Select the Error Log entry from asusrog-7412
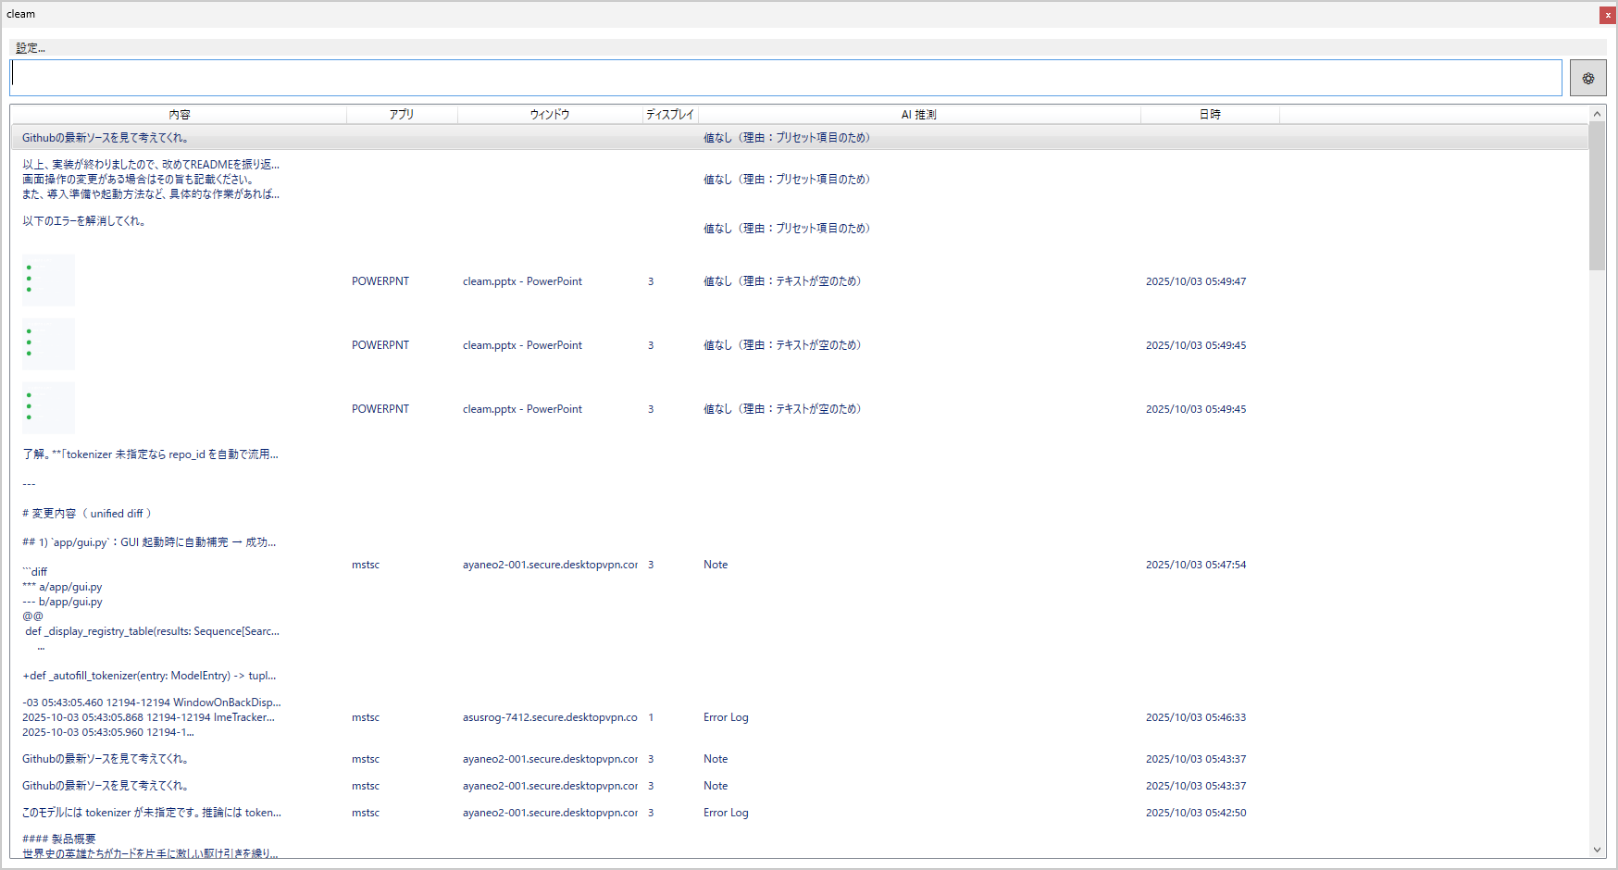The width and height of the screenshot is (1618, 870). pos(725,718)
